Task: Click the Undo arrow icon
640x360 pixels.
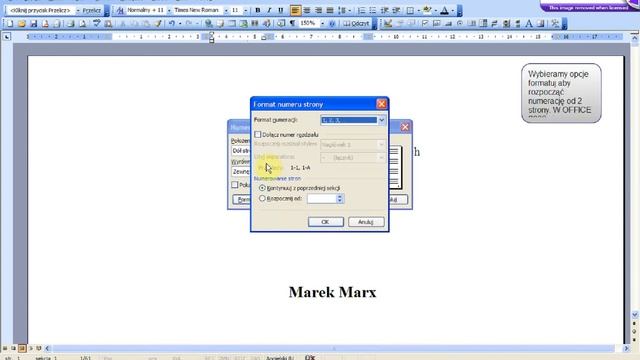Action: (x=172, y=24)
